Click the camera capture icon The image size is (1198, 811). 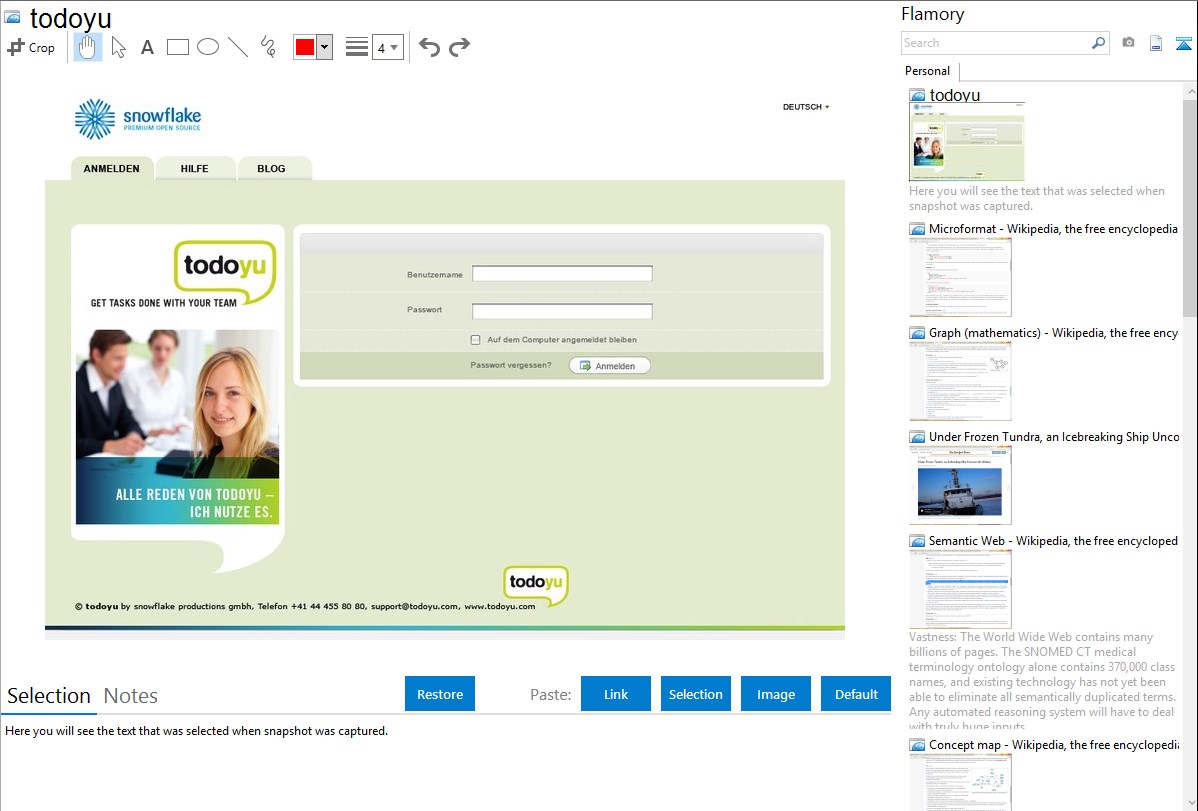click(1128, 43)
